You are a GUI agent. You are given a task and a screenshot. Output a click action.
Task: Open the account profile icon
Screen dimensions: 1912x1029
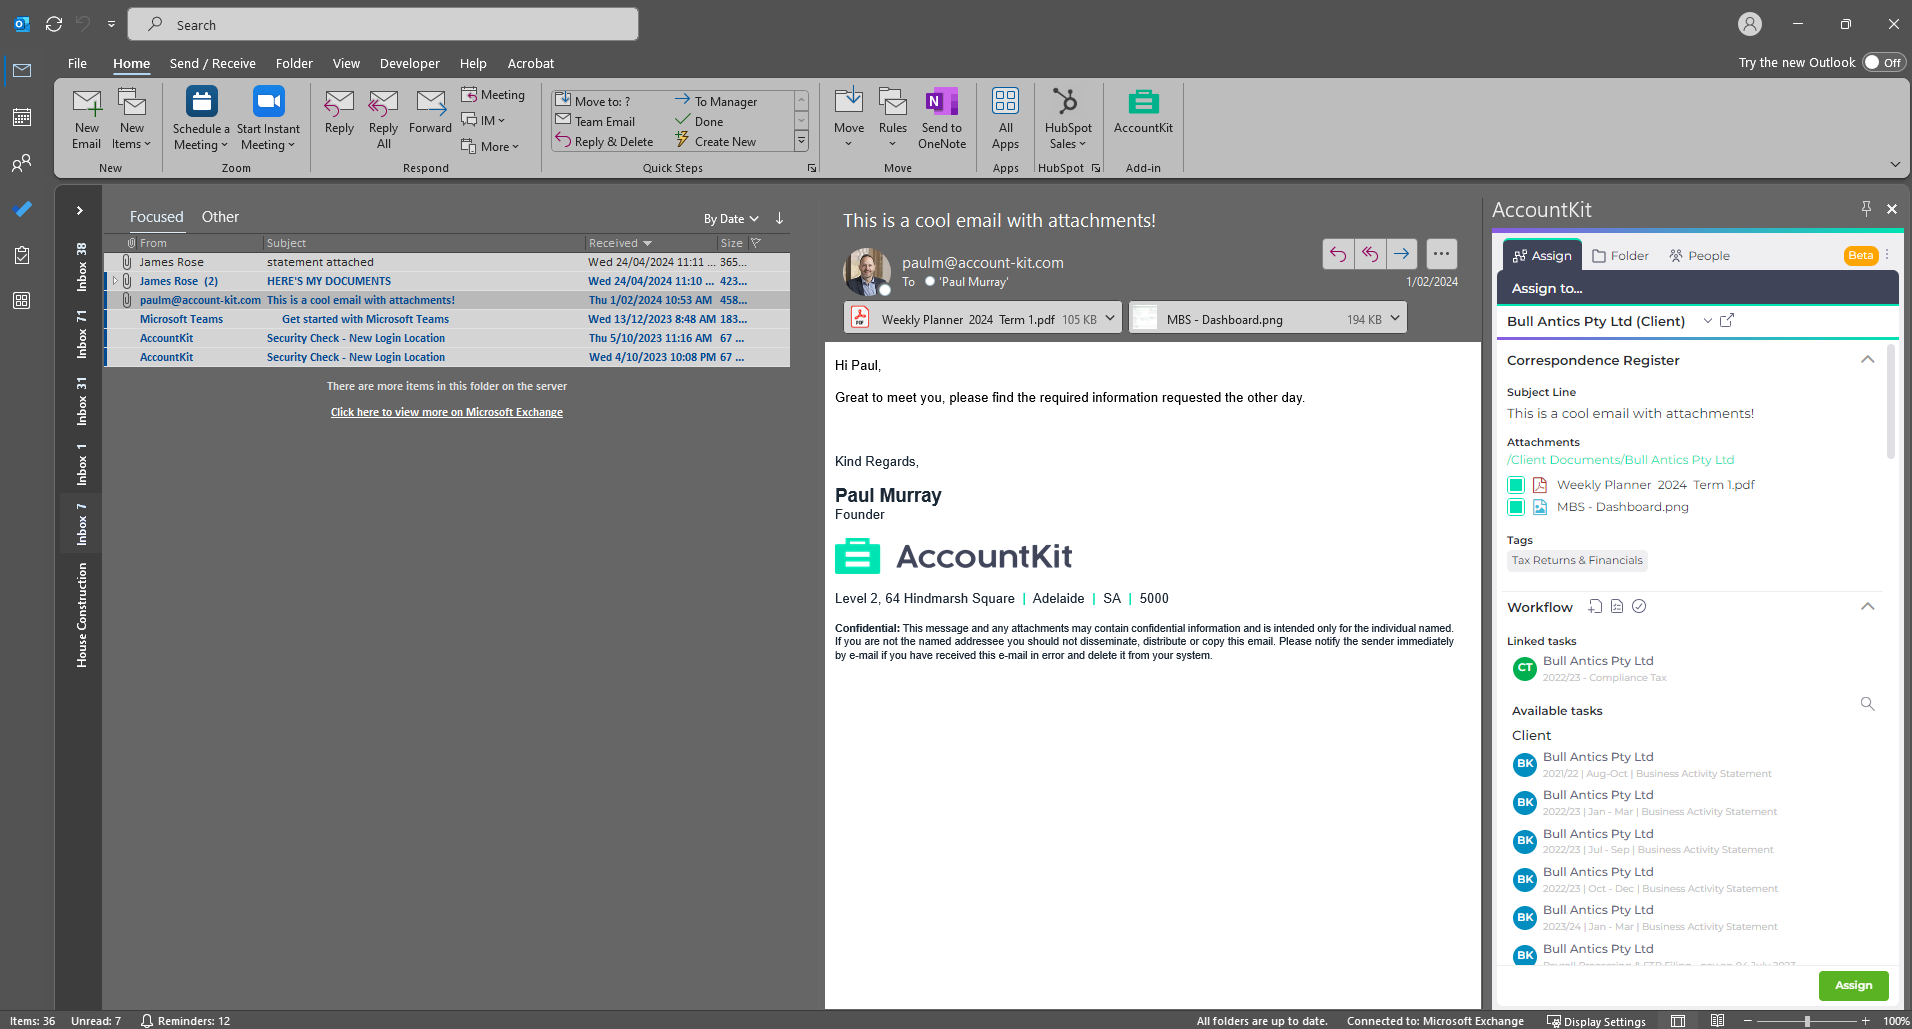(x=1749, y=24)
